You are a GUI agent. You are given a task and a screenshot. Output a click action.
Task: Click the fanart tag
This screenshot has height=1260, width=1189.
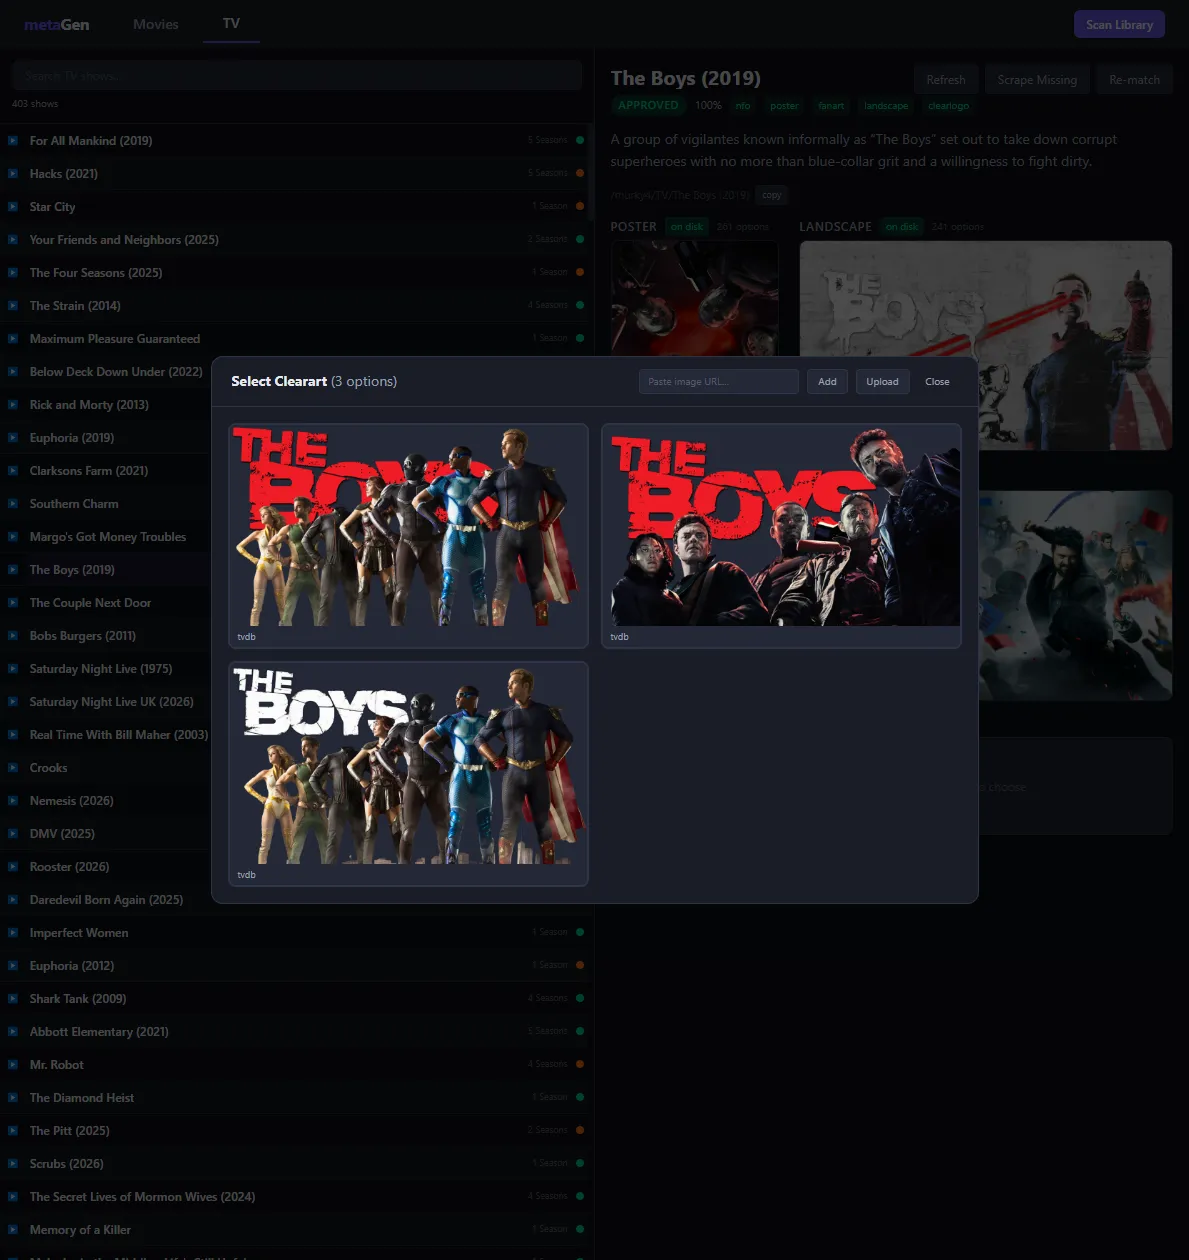(x=831, y=106)
